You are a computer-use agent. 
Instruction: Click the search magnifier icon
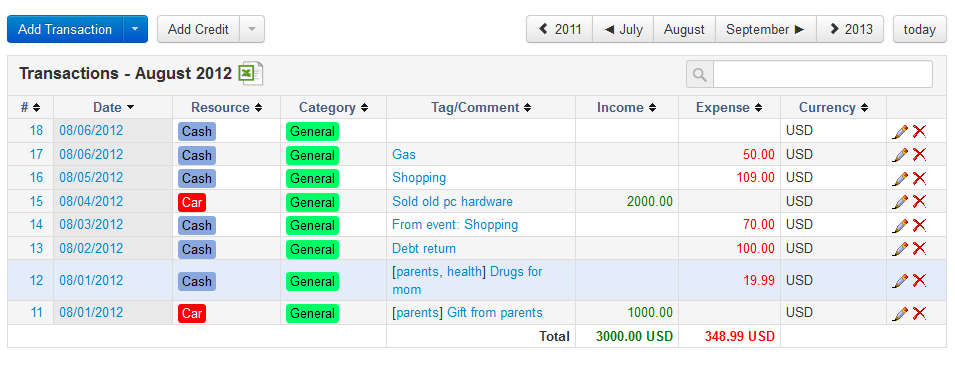click(x=700, y=74)
